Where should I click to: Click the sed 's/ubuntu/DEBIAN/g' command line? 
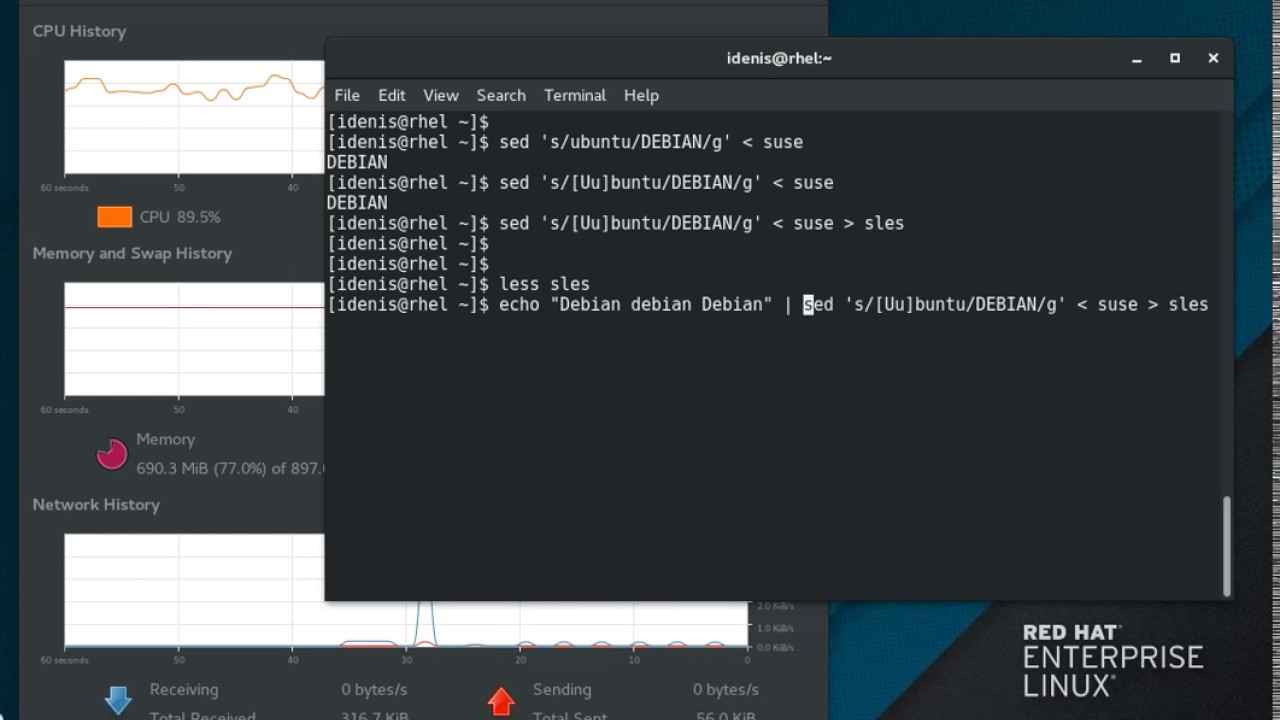tap(565, 142)
